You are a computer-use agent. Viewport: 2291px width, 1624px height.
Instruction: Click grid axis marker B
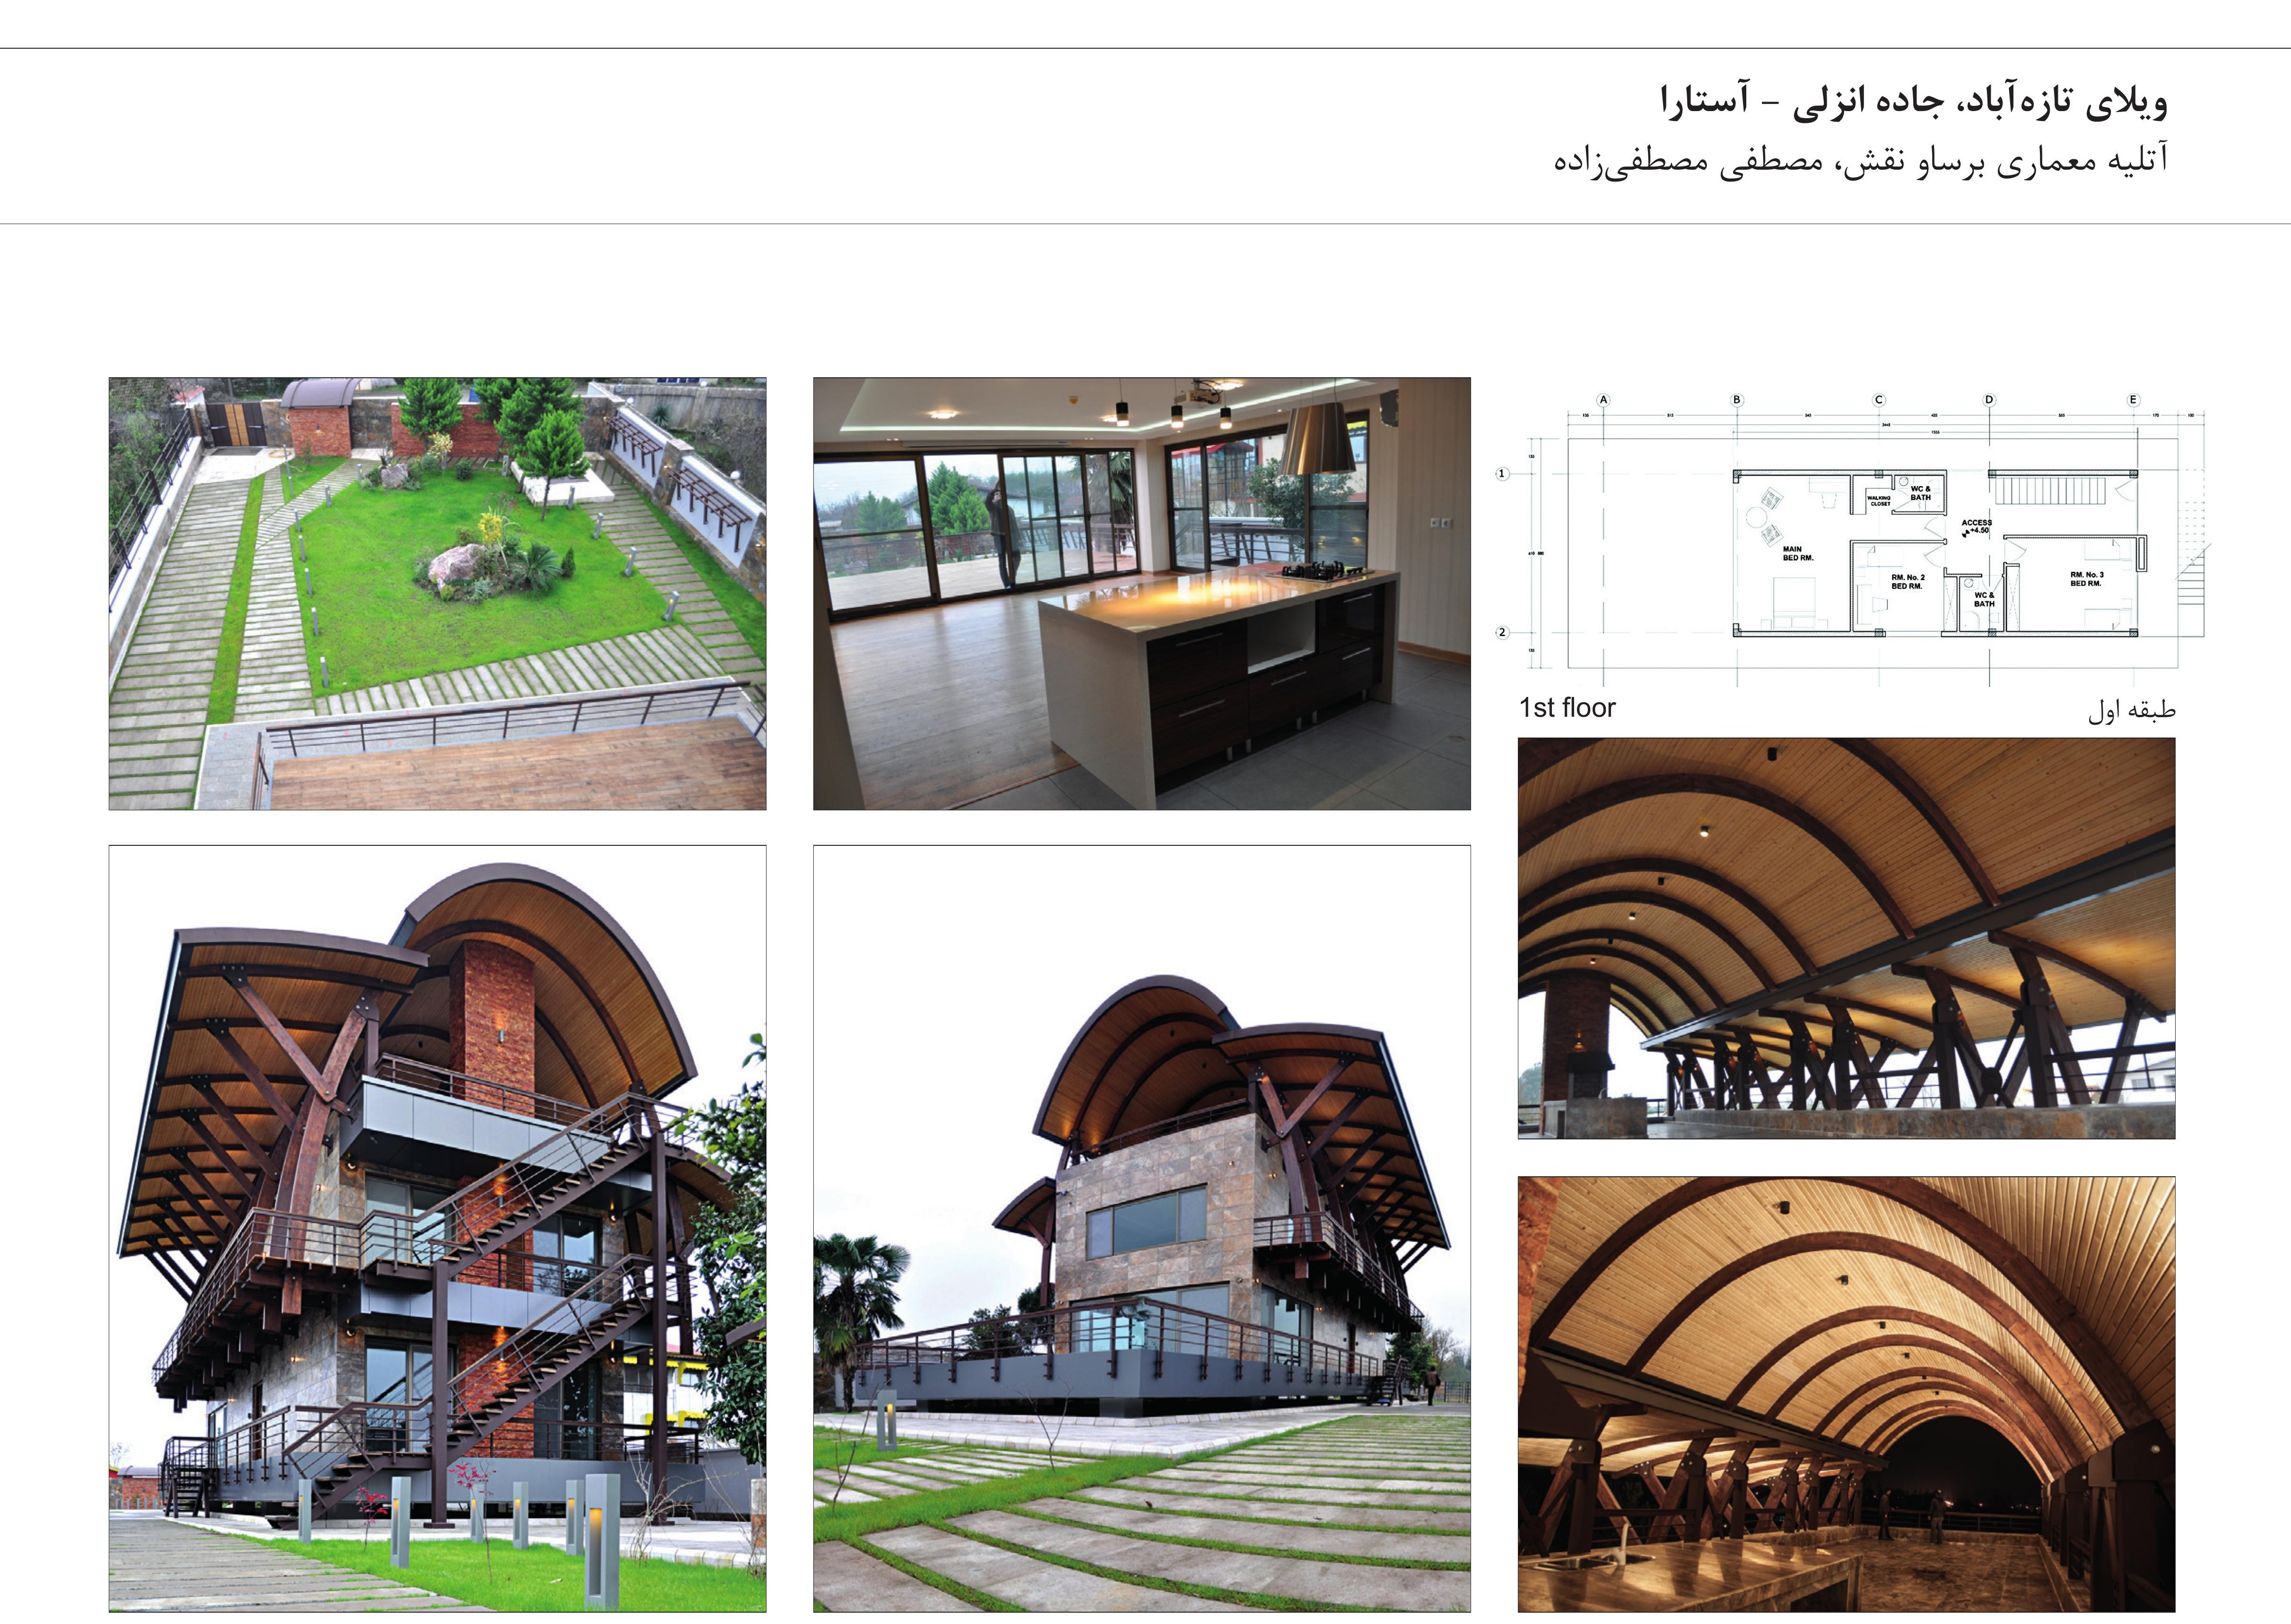(x=1737, y=400)
